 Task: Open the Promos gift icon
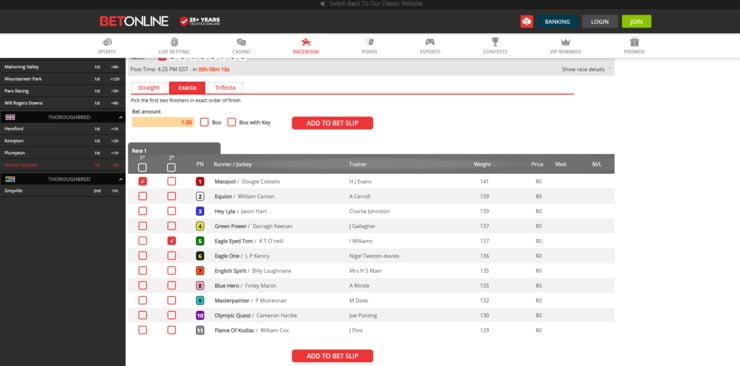pos(634,42)
